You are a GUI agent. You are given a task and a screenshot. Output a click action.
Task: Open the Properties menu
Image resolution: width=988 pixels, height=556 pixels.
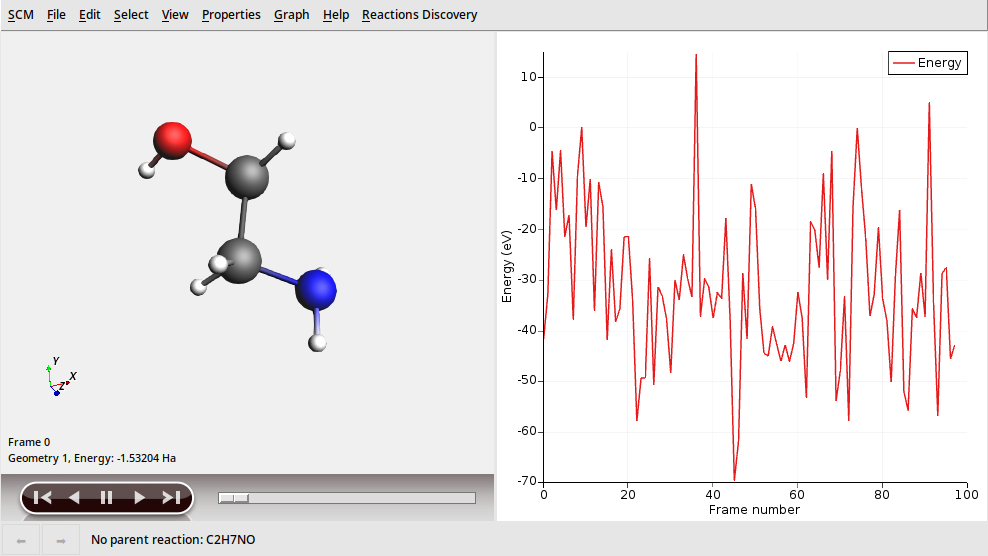pos(231,15)
